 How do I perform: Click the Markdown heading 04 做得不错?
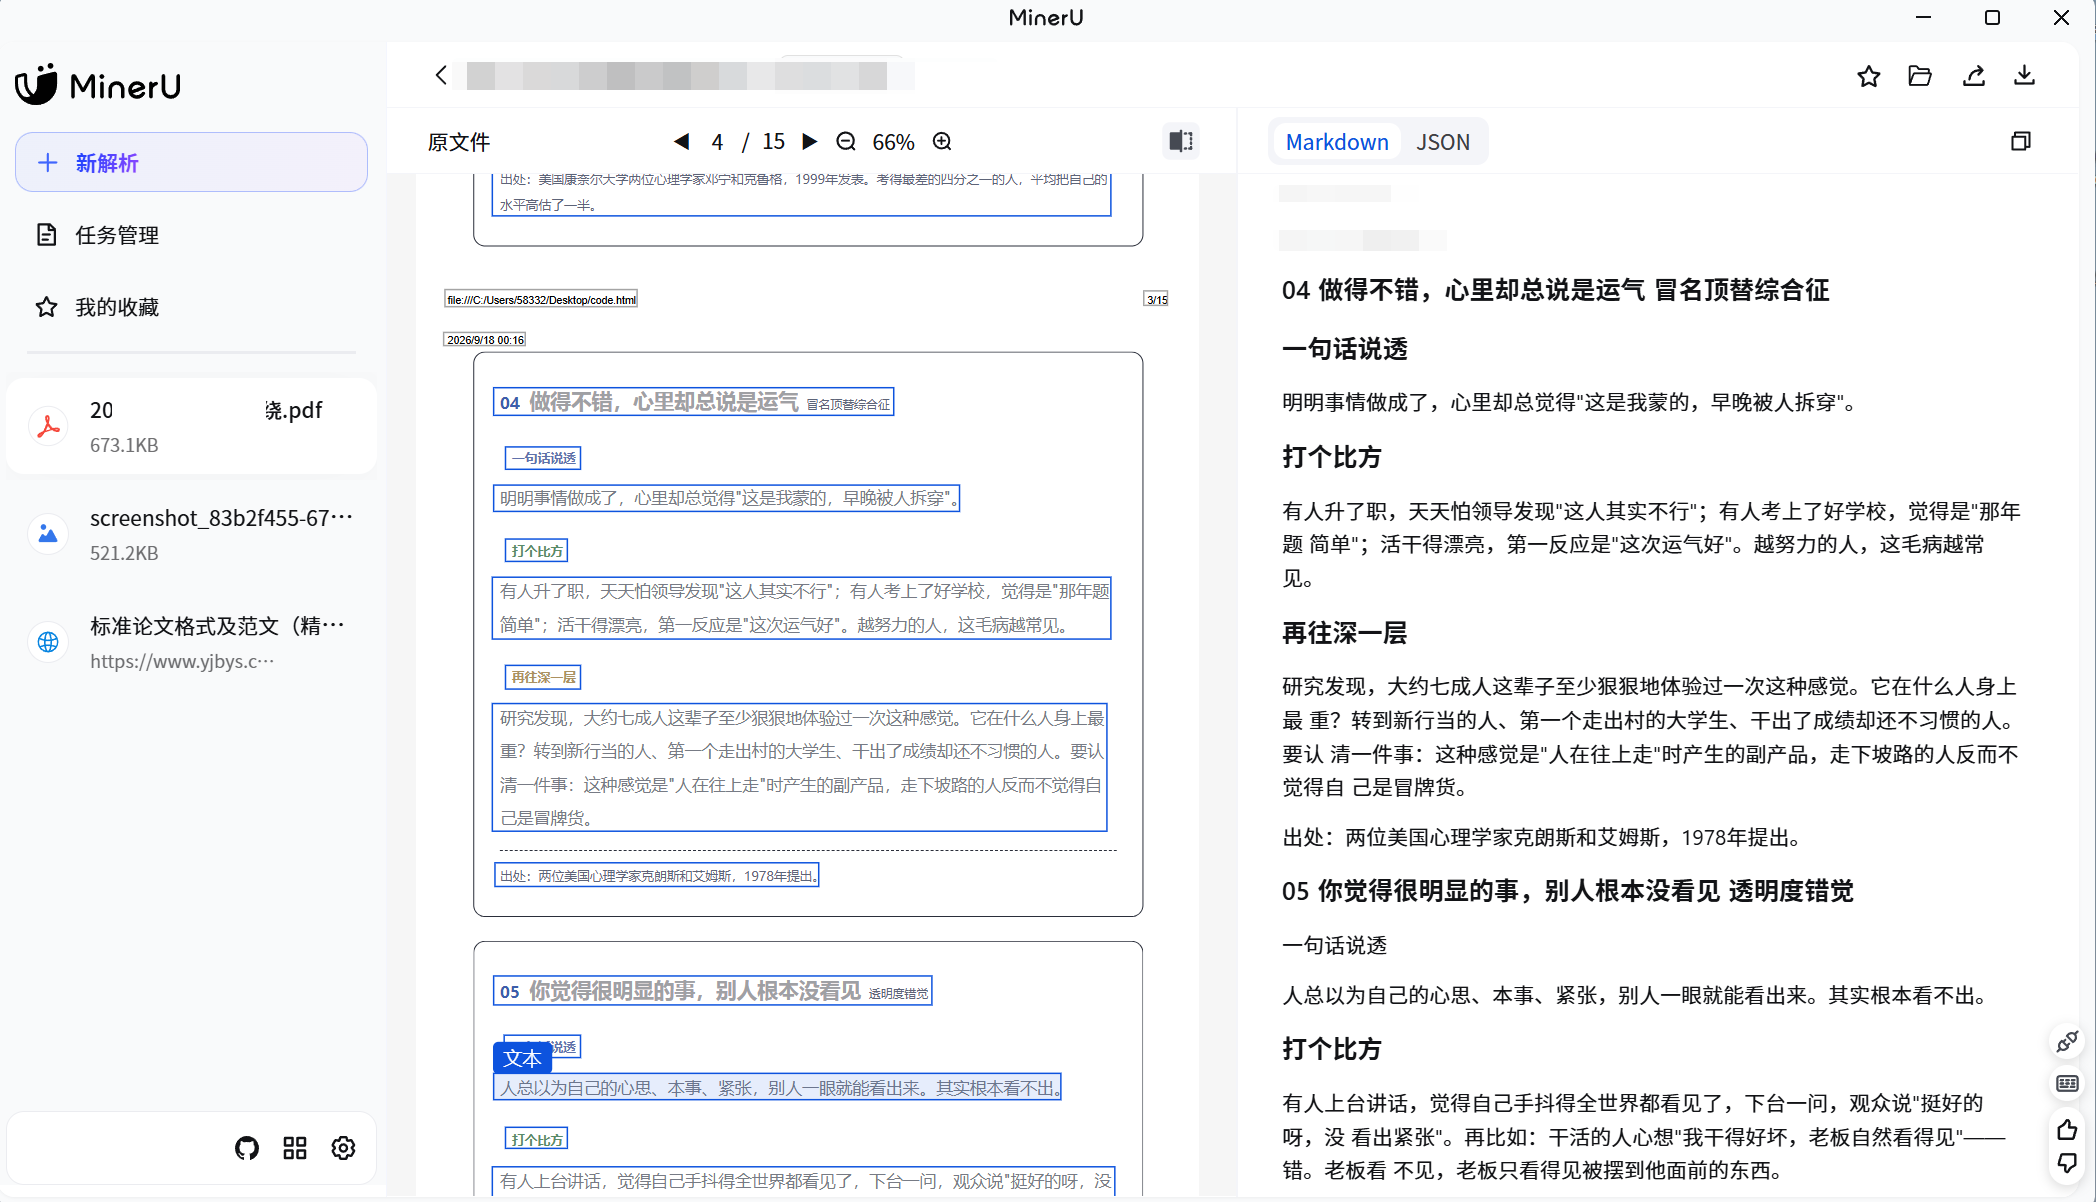pos(1555,290)
